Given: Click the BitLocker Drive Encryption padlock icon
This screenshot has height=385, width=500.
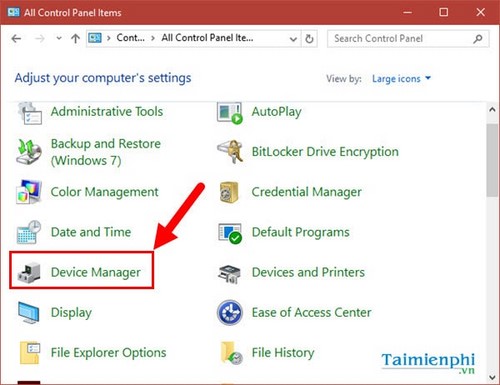Looking at the screenshot, I should (x=230, y=152).
